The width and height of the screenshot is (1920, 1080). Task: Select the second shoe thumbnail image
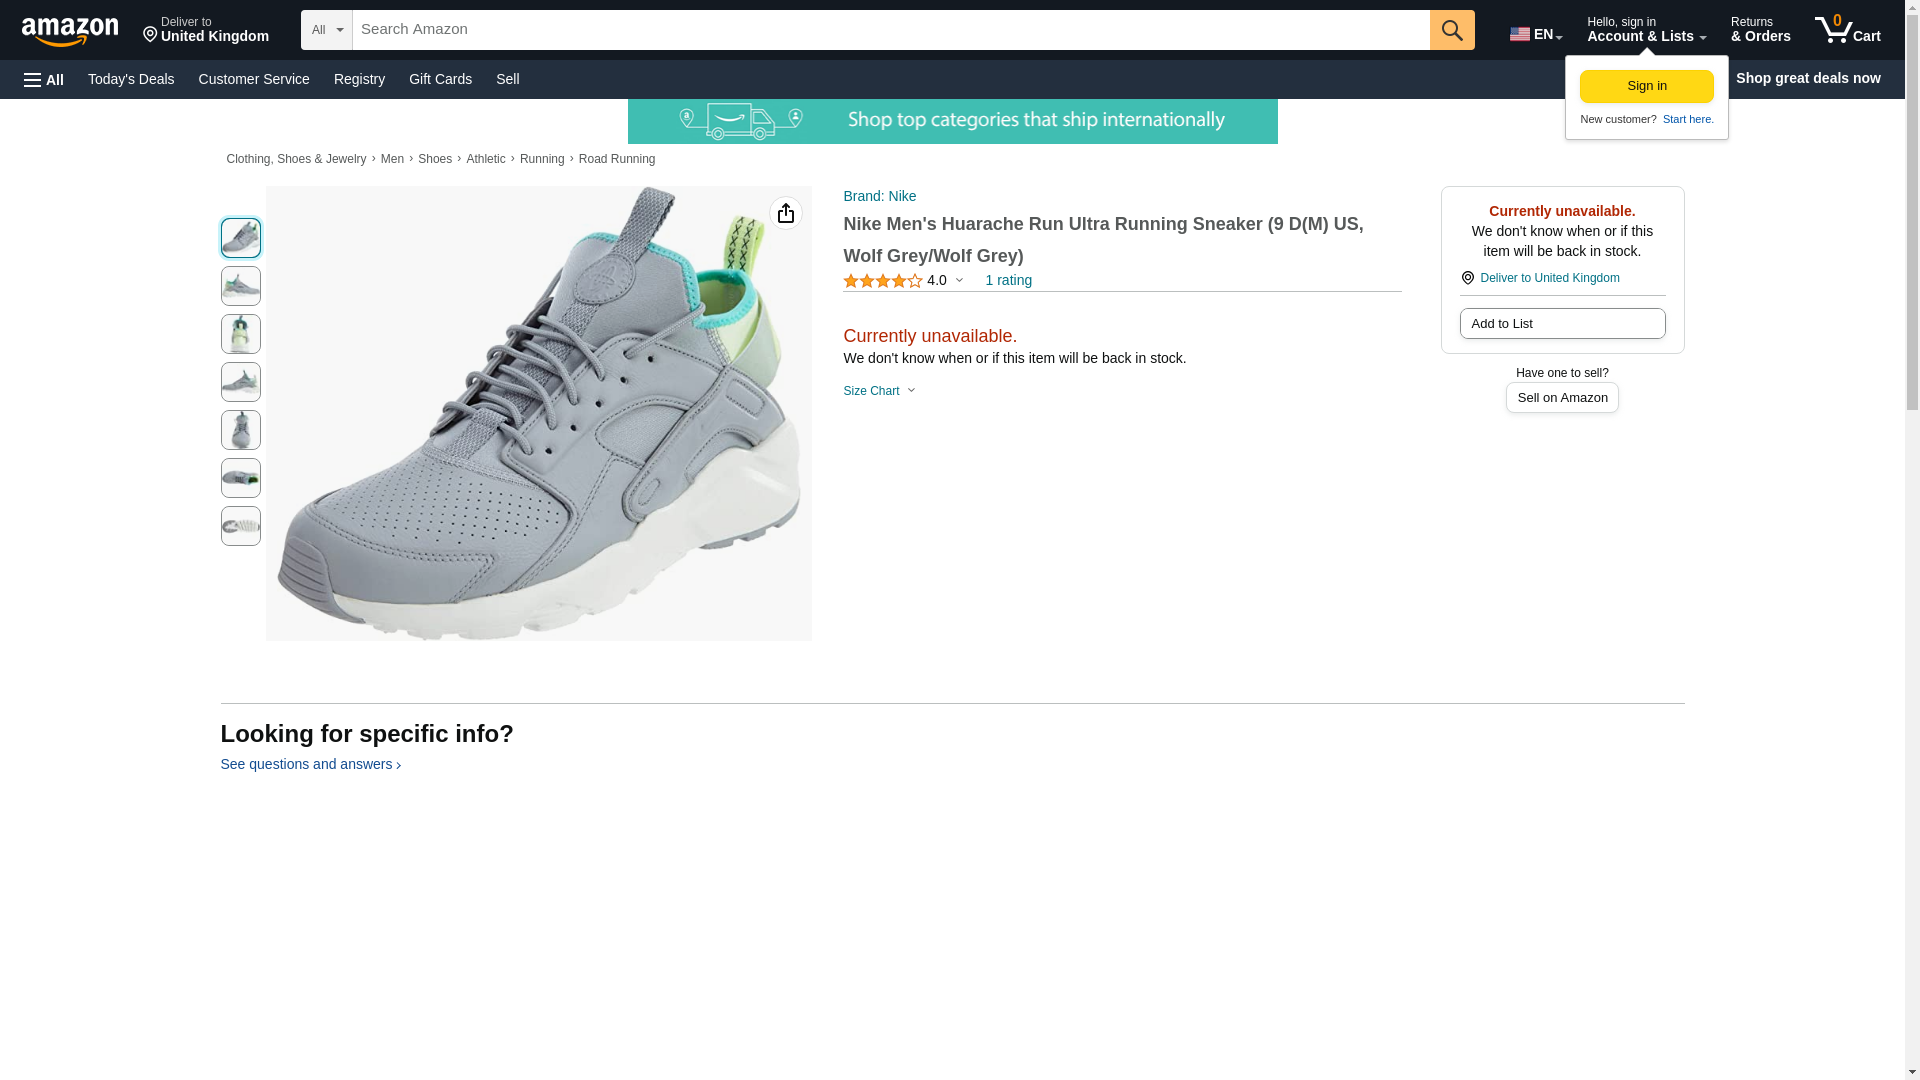[240, 286]
